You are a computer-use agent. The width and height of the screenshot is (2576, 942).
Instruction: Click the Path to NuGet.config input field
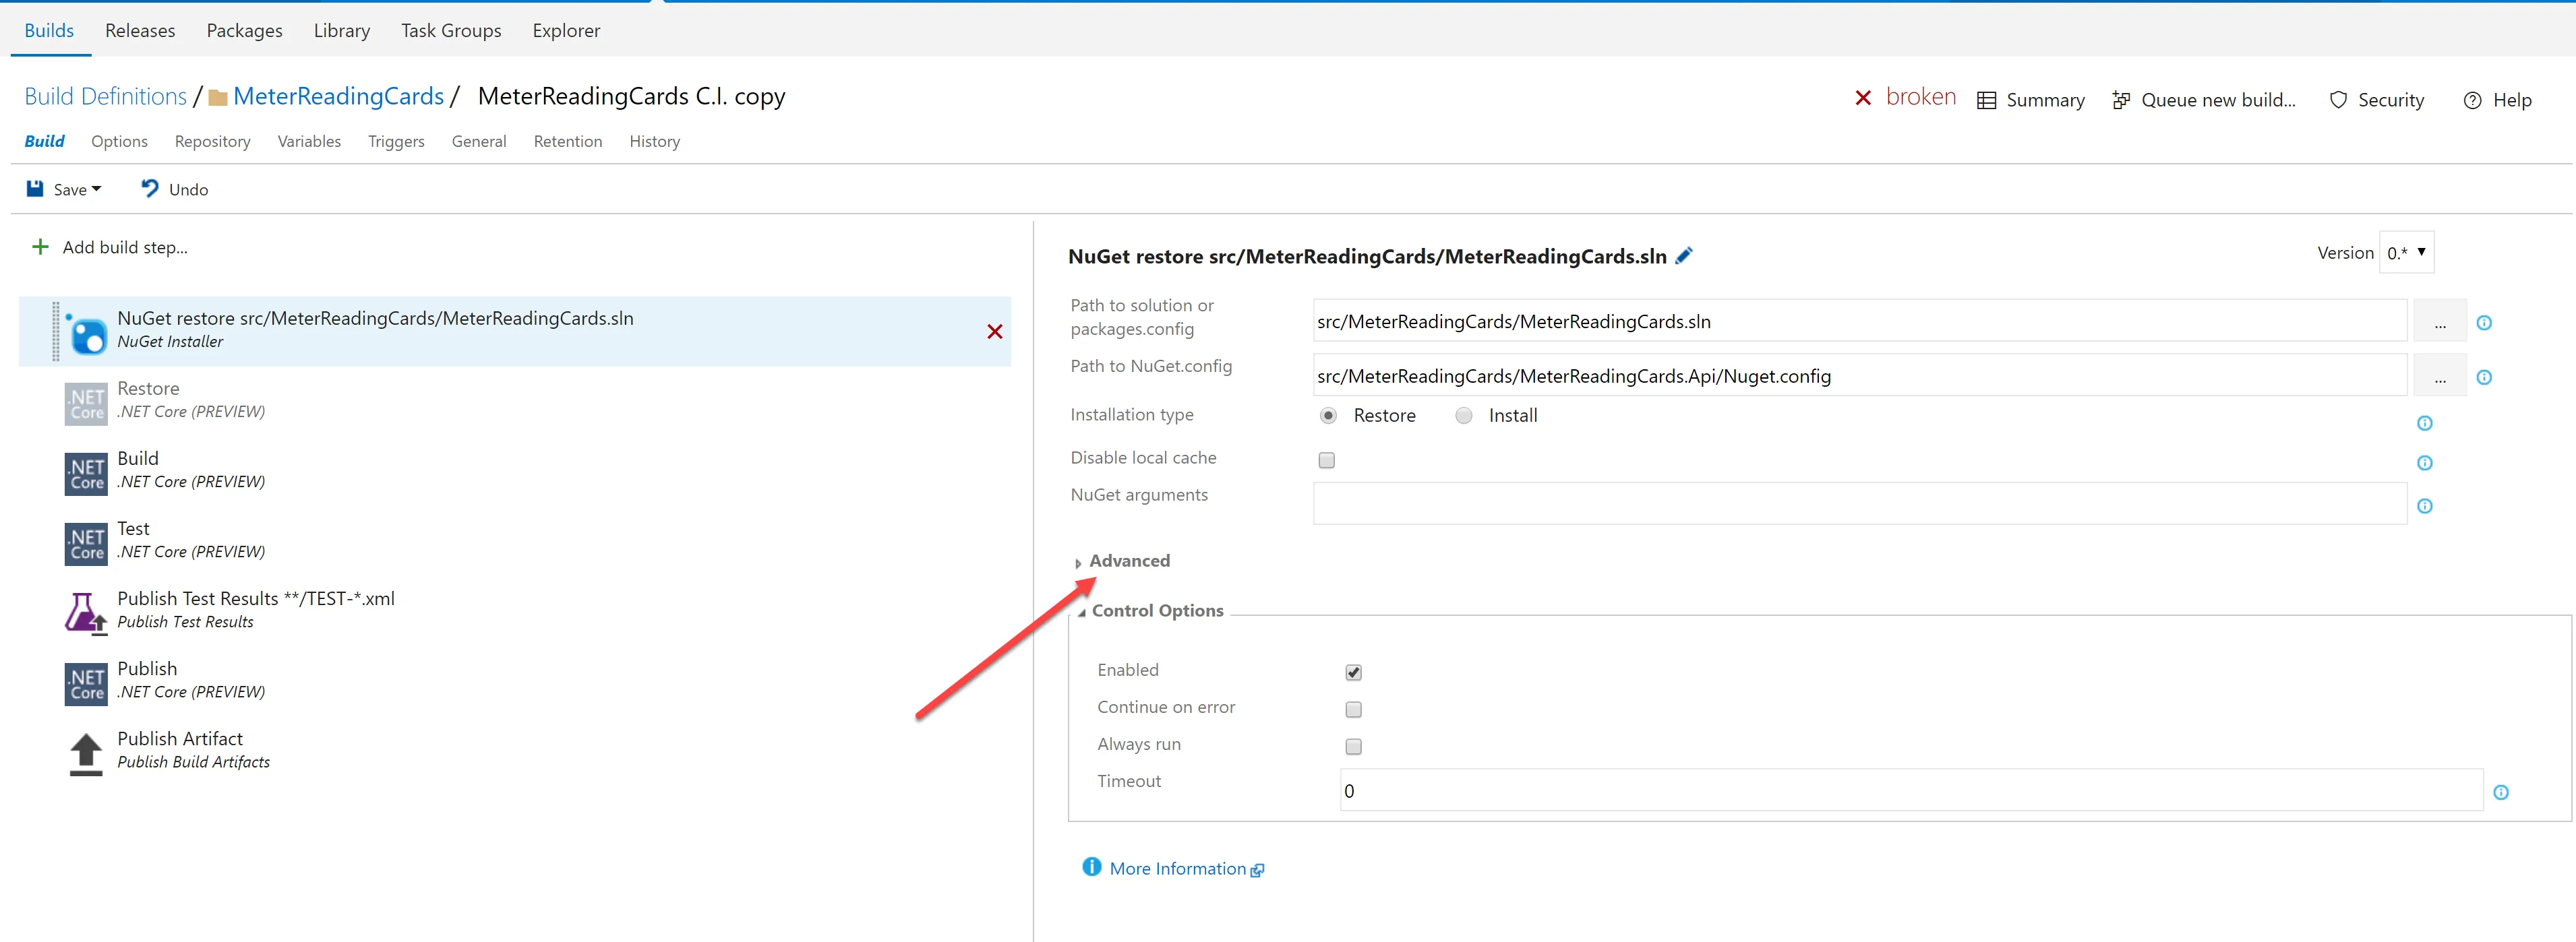click(x=1860, y=376)
